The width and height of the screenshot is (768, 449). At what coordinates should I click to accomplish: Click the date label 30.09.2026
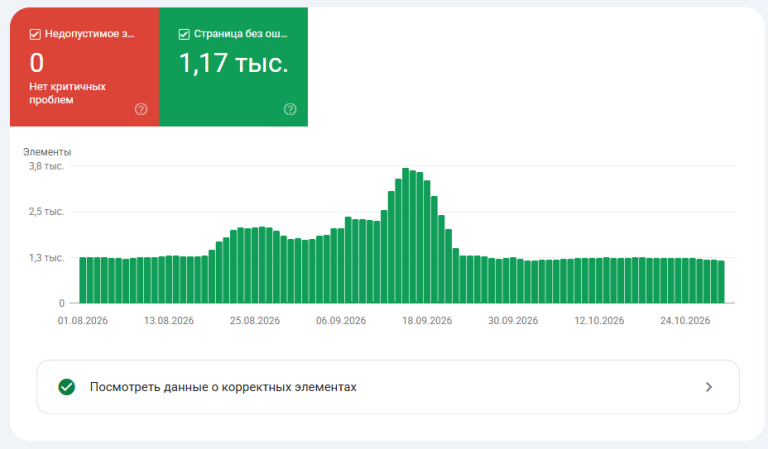(513, 321)
